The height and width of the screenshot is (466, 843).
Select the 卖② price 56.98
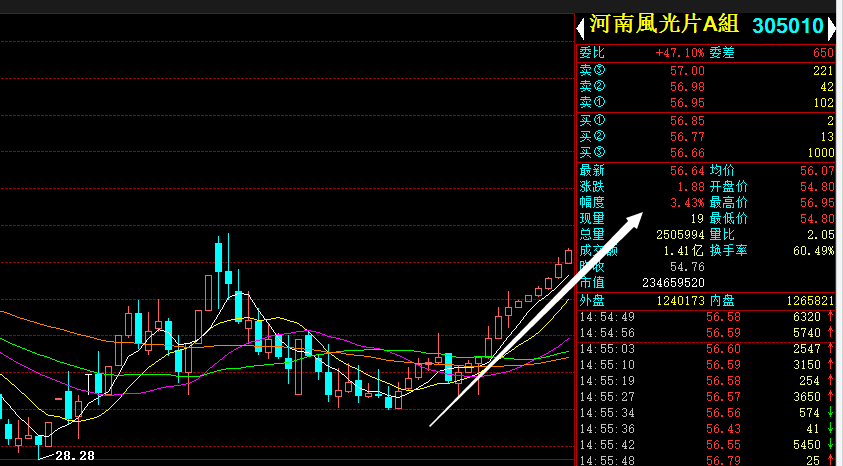pyautogui.click(x=687, y=87)
